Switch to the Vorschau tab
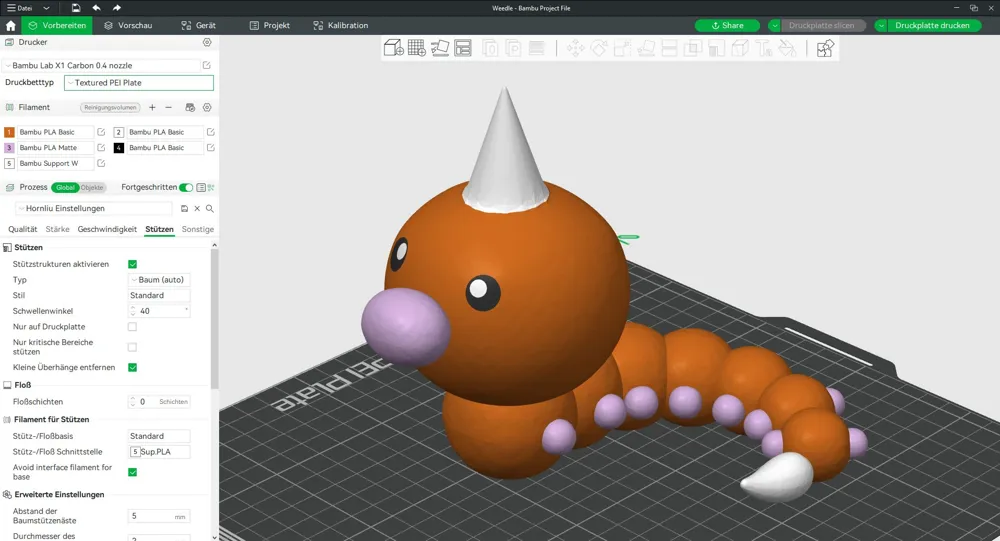The height and width of the screenshot is (541, 1000). 128,26
